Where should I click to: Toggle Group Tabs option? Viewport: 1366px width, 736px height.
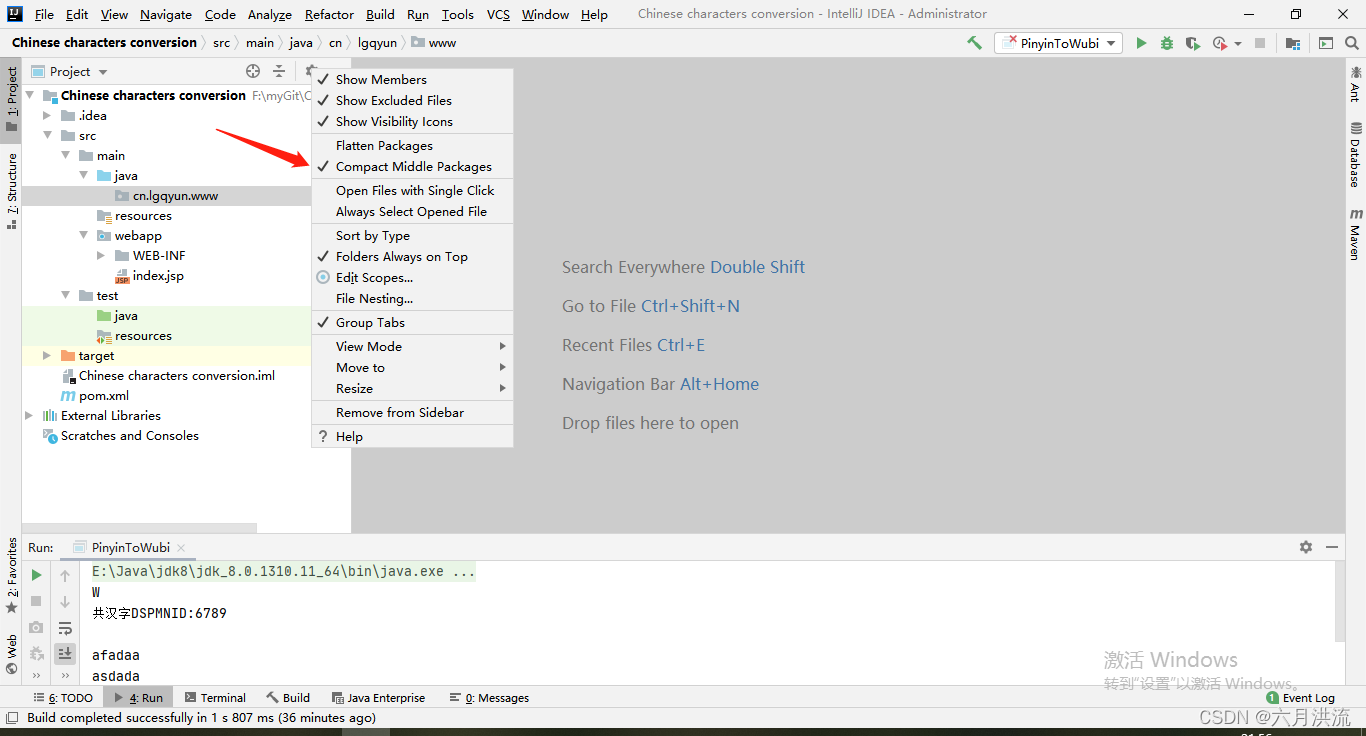click(412, 322)
